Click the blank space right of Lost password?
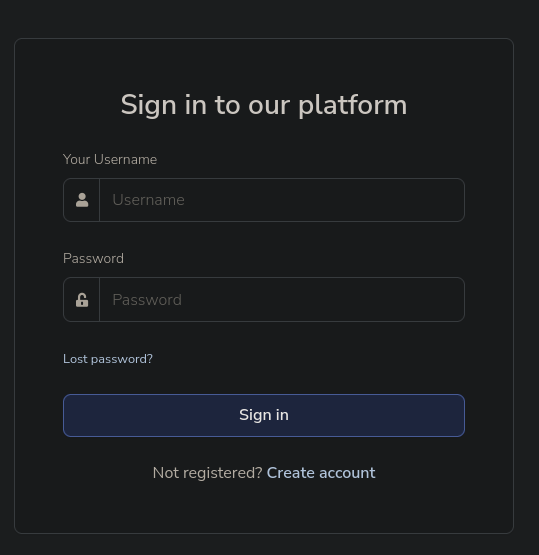The height and width of the screenshot is (555, 539). [x=308, y=359]
